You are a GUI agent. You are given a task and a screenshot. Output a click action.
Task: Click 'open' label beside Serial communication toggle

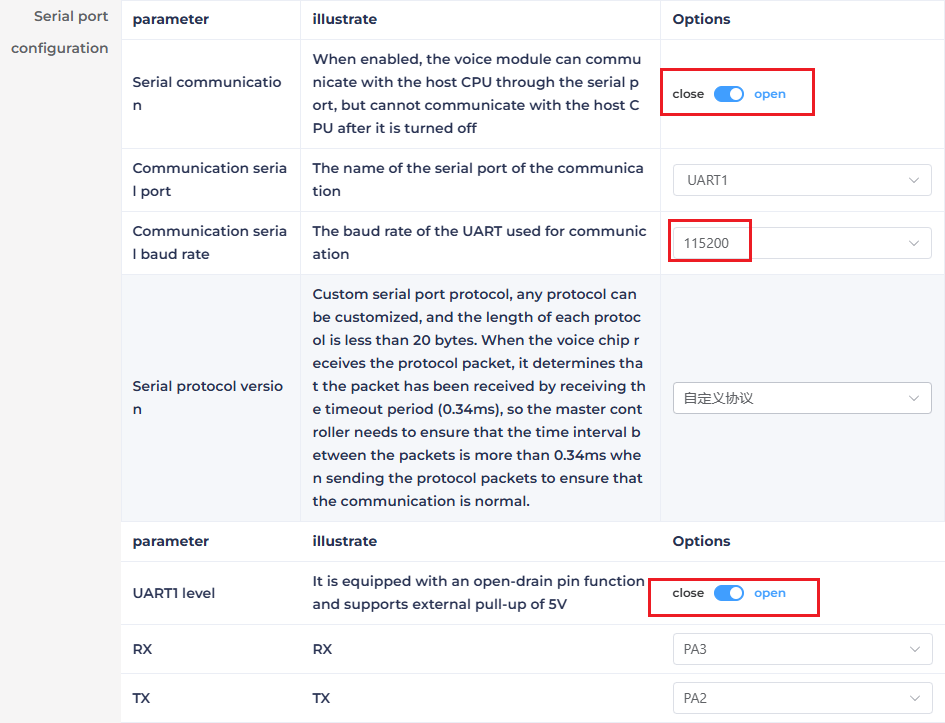770,94
